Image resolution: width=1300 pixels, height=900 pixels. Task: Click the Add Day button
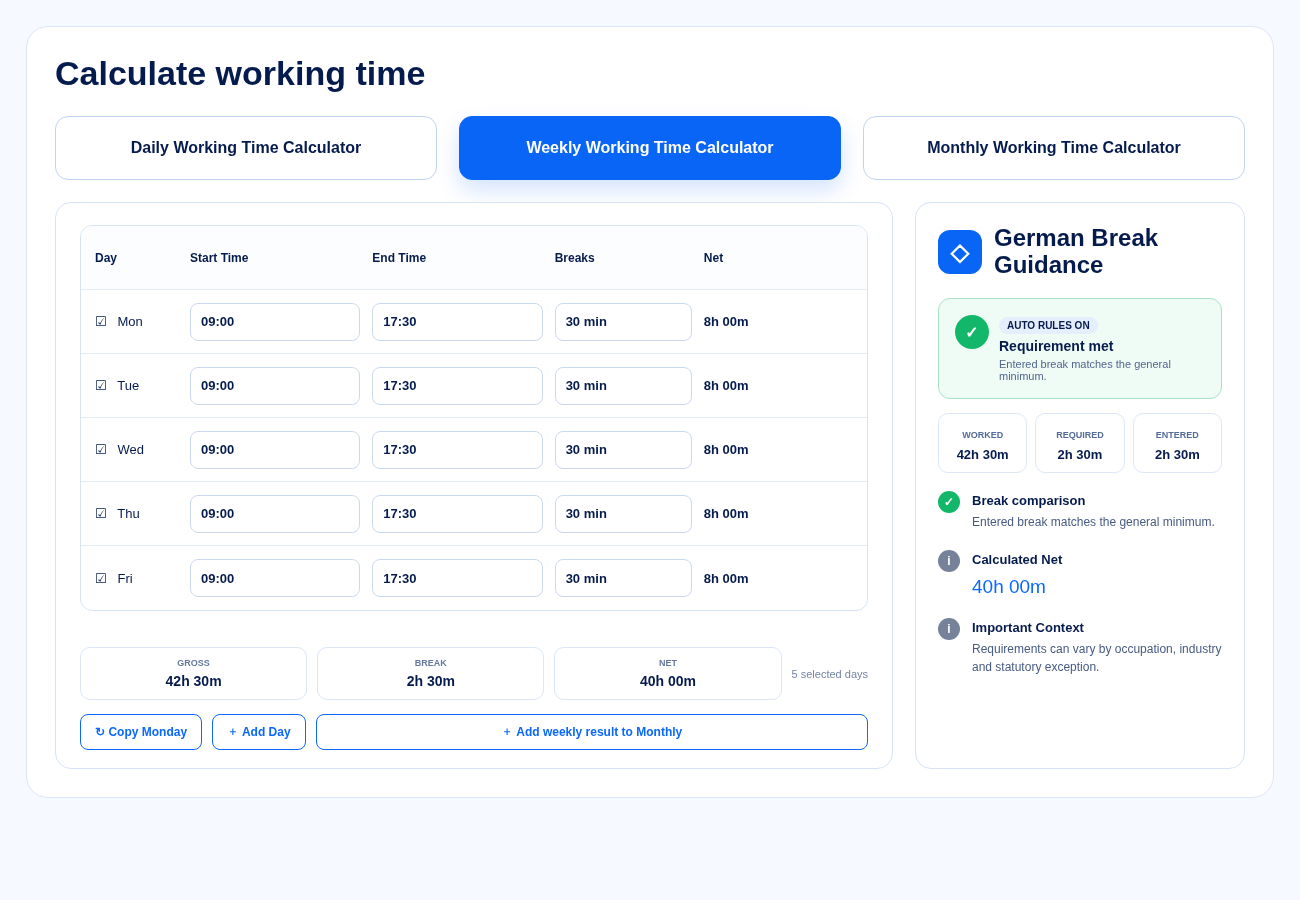coord(259,732)
